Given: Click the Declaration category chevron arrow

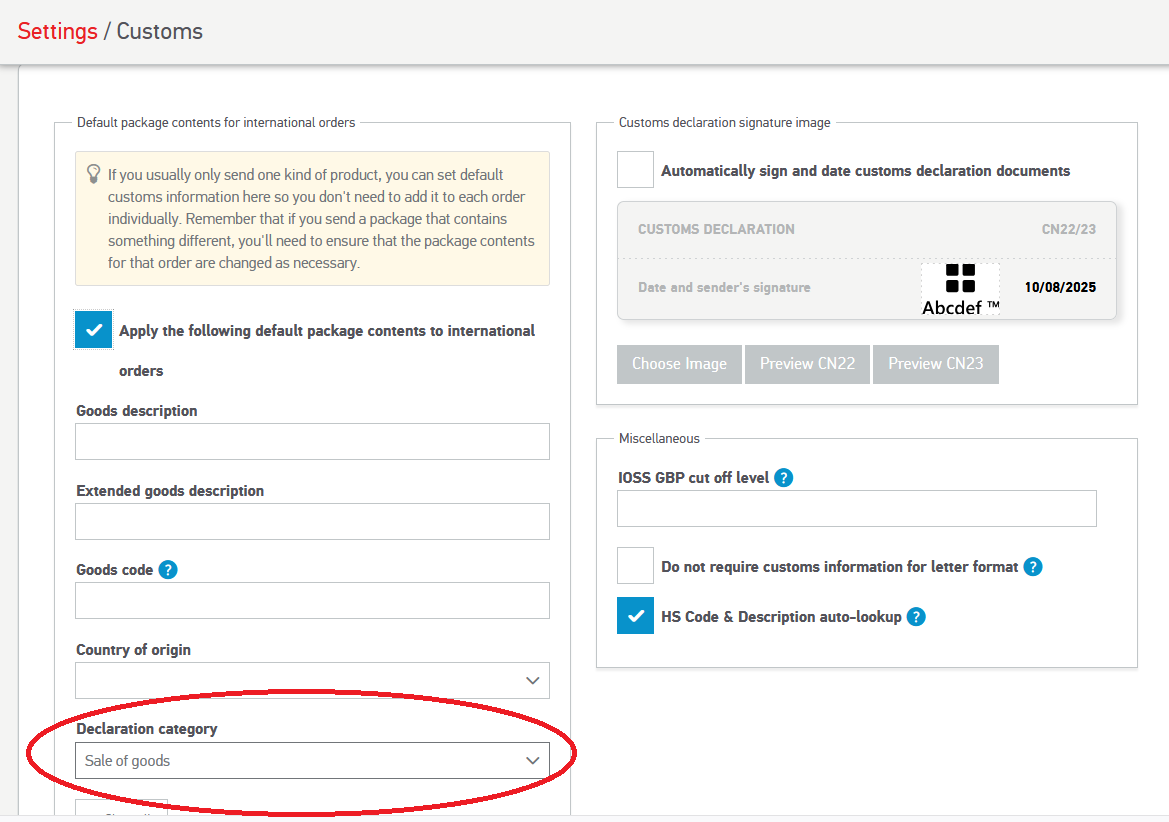Looking at the screenshot, I should click(533, 761).
